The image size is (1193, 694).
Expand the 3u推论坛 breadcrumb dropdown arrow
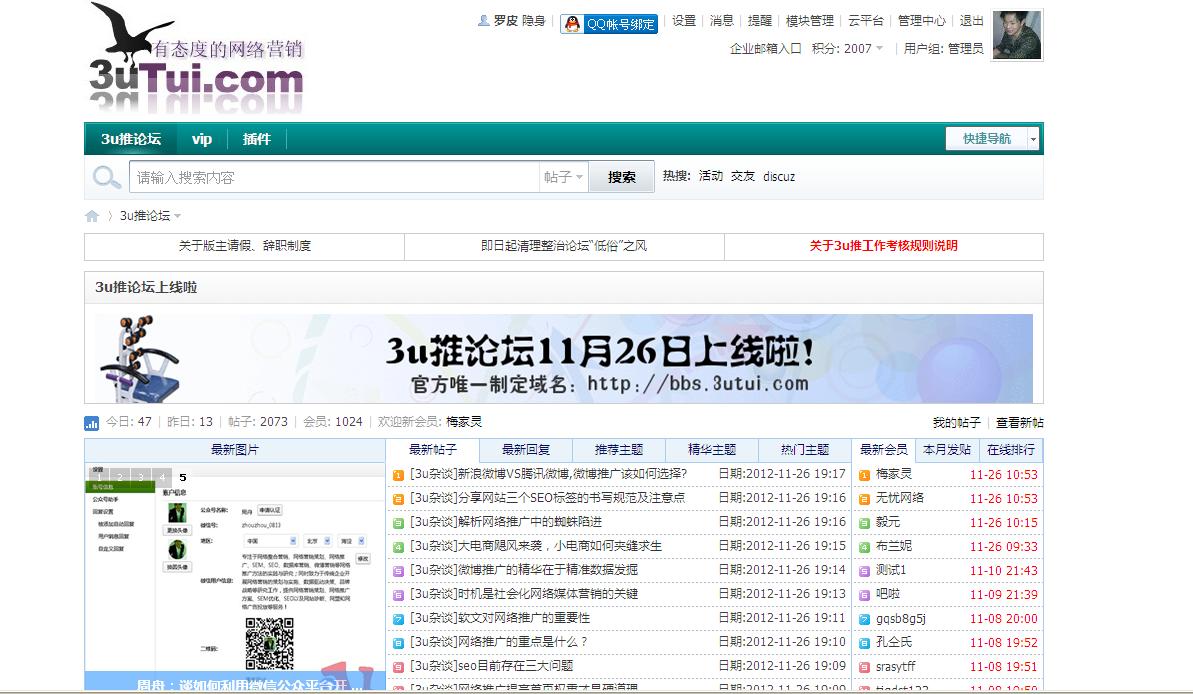point(178,216)
